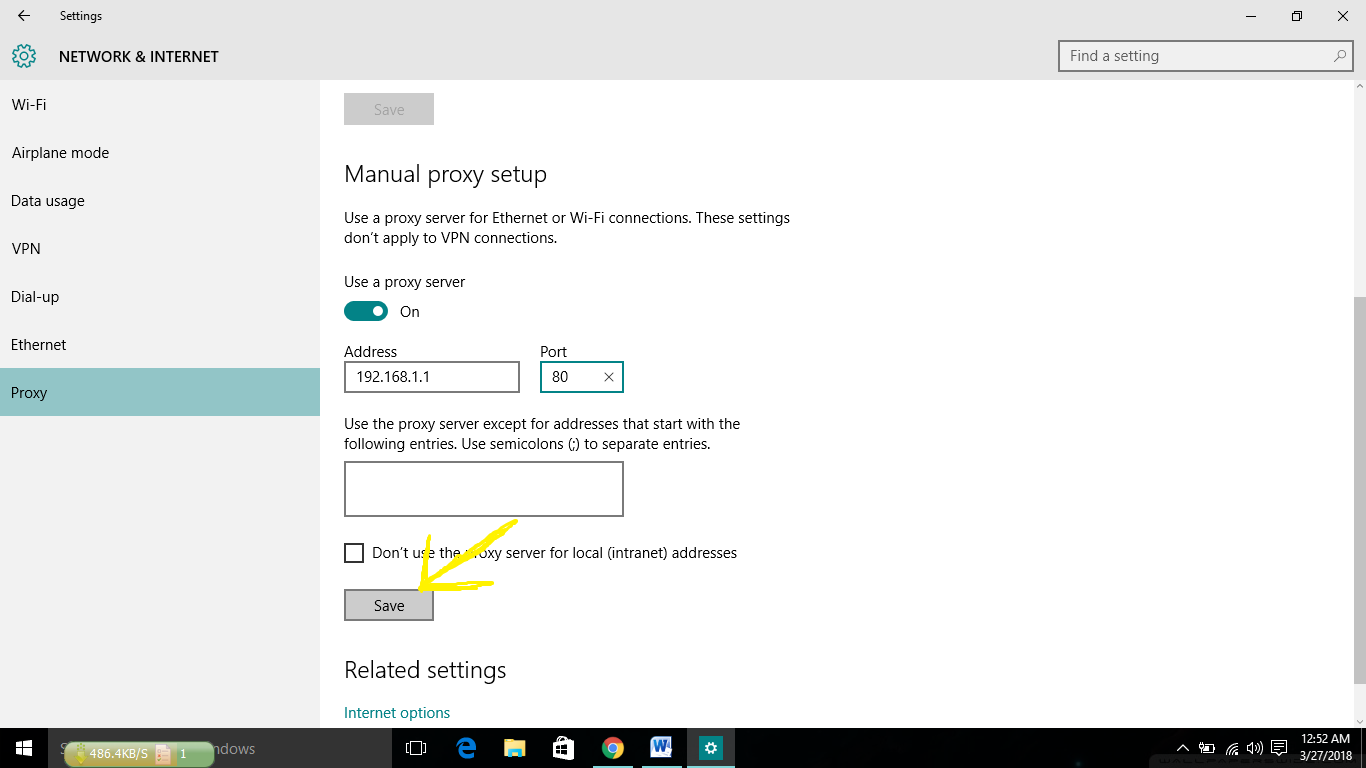Open the Ethernet settings section
Viewport: 1366px width, 768px height.
point(160,345)
